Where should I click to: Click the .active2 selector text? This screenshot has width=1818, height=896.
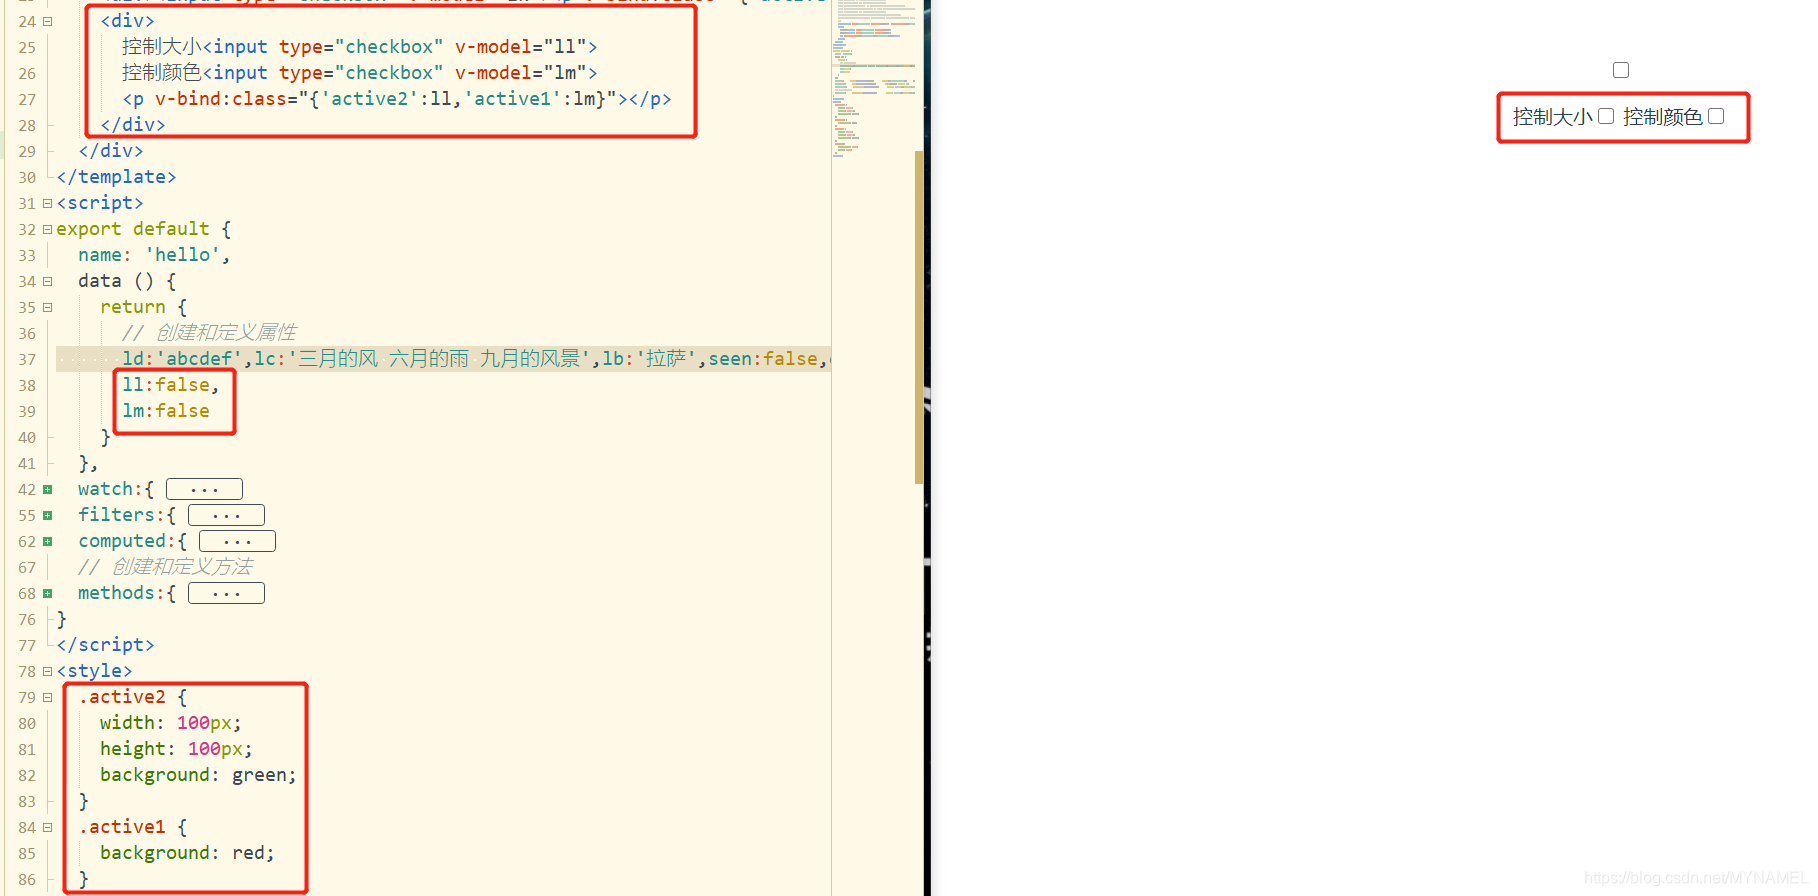122,697
